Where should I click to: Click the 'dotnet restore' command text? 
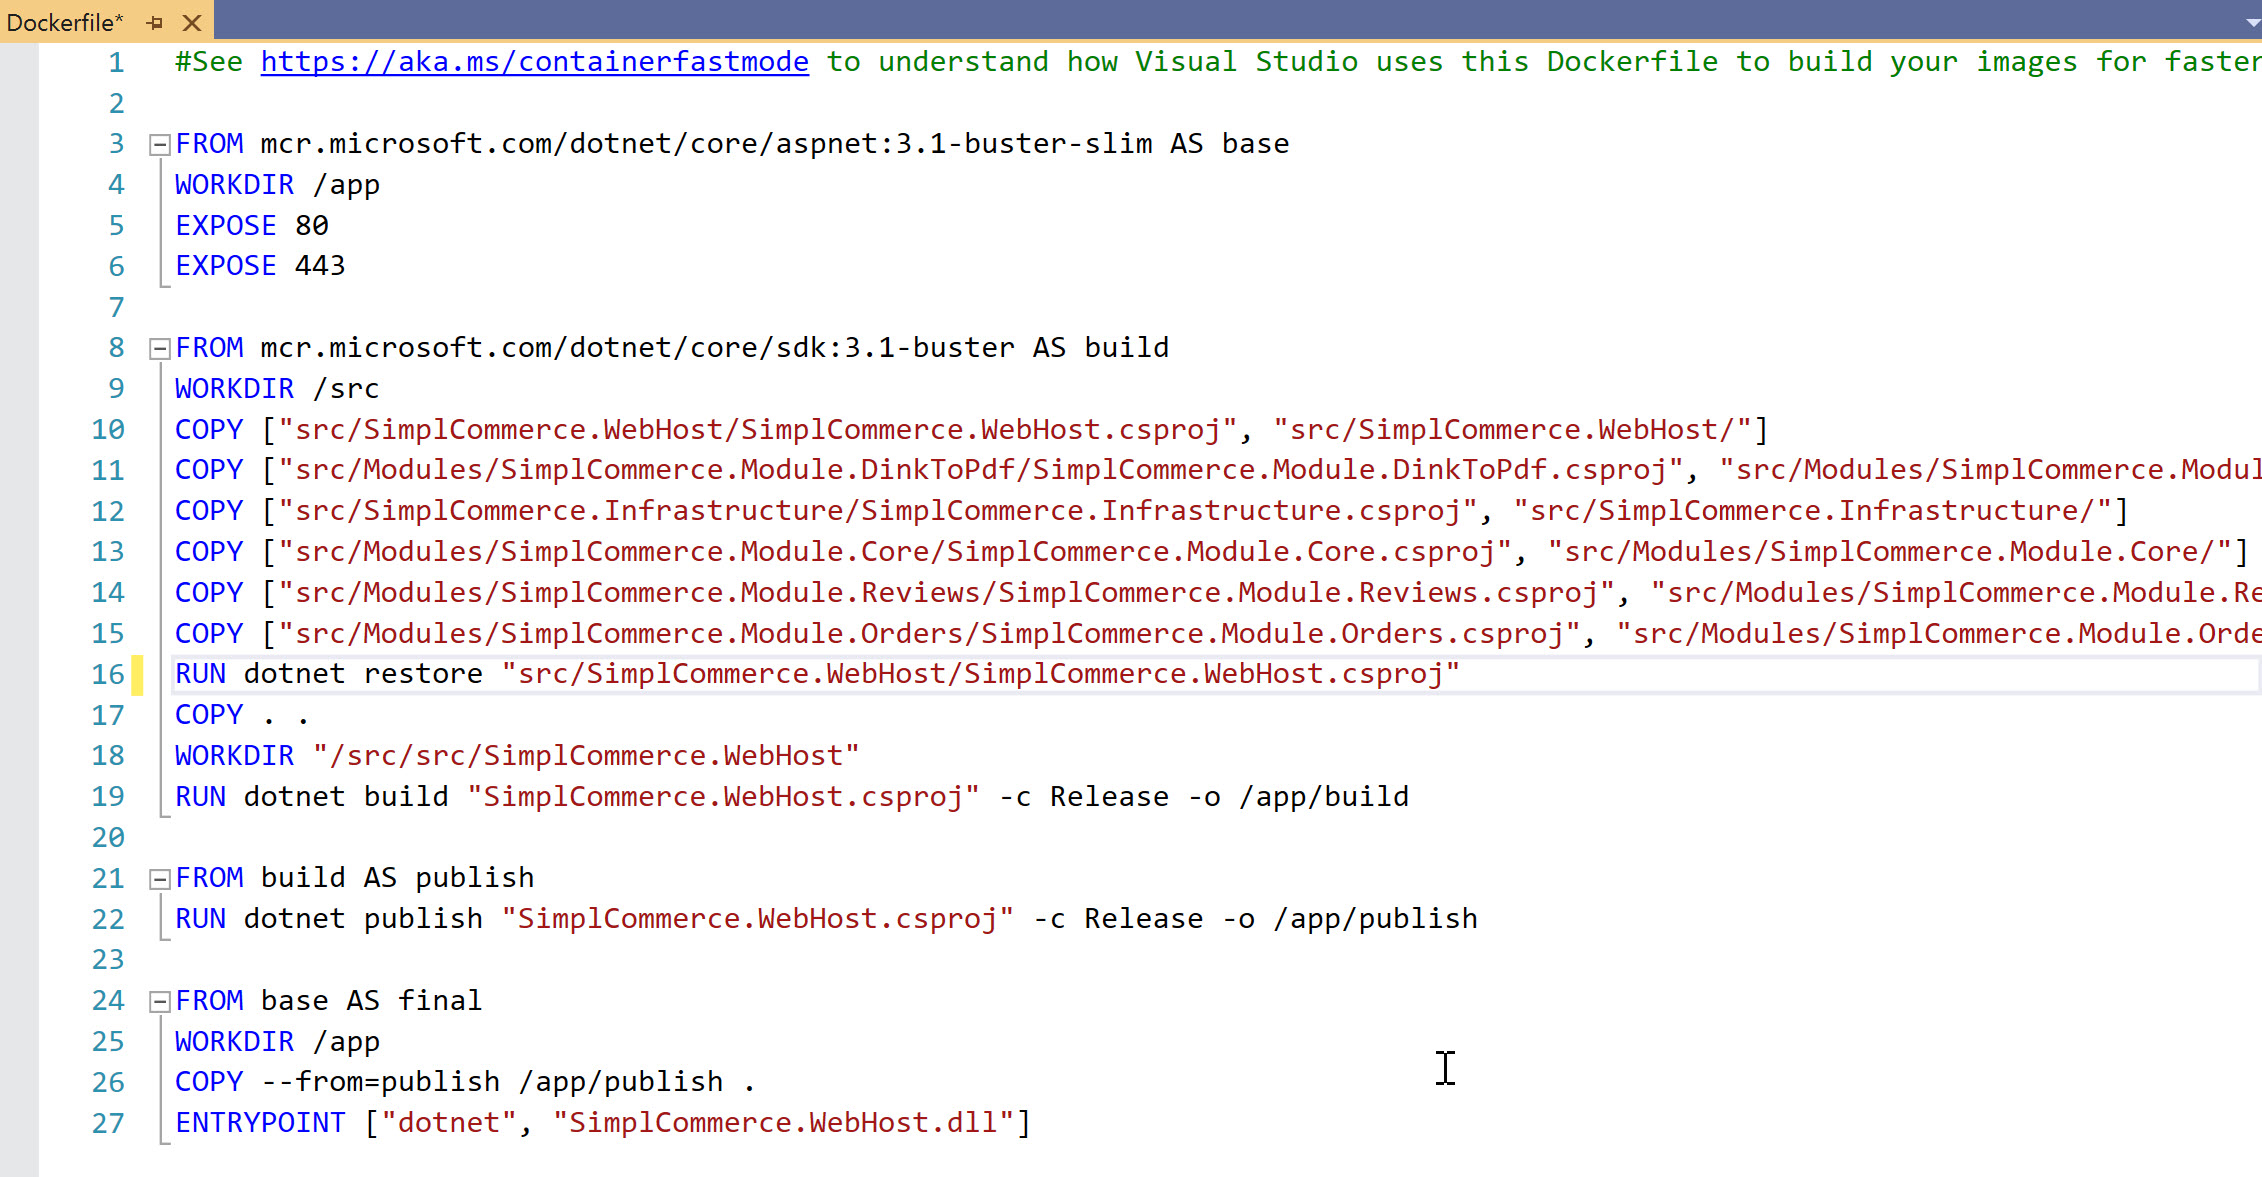[x=363, y=675]
